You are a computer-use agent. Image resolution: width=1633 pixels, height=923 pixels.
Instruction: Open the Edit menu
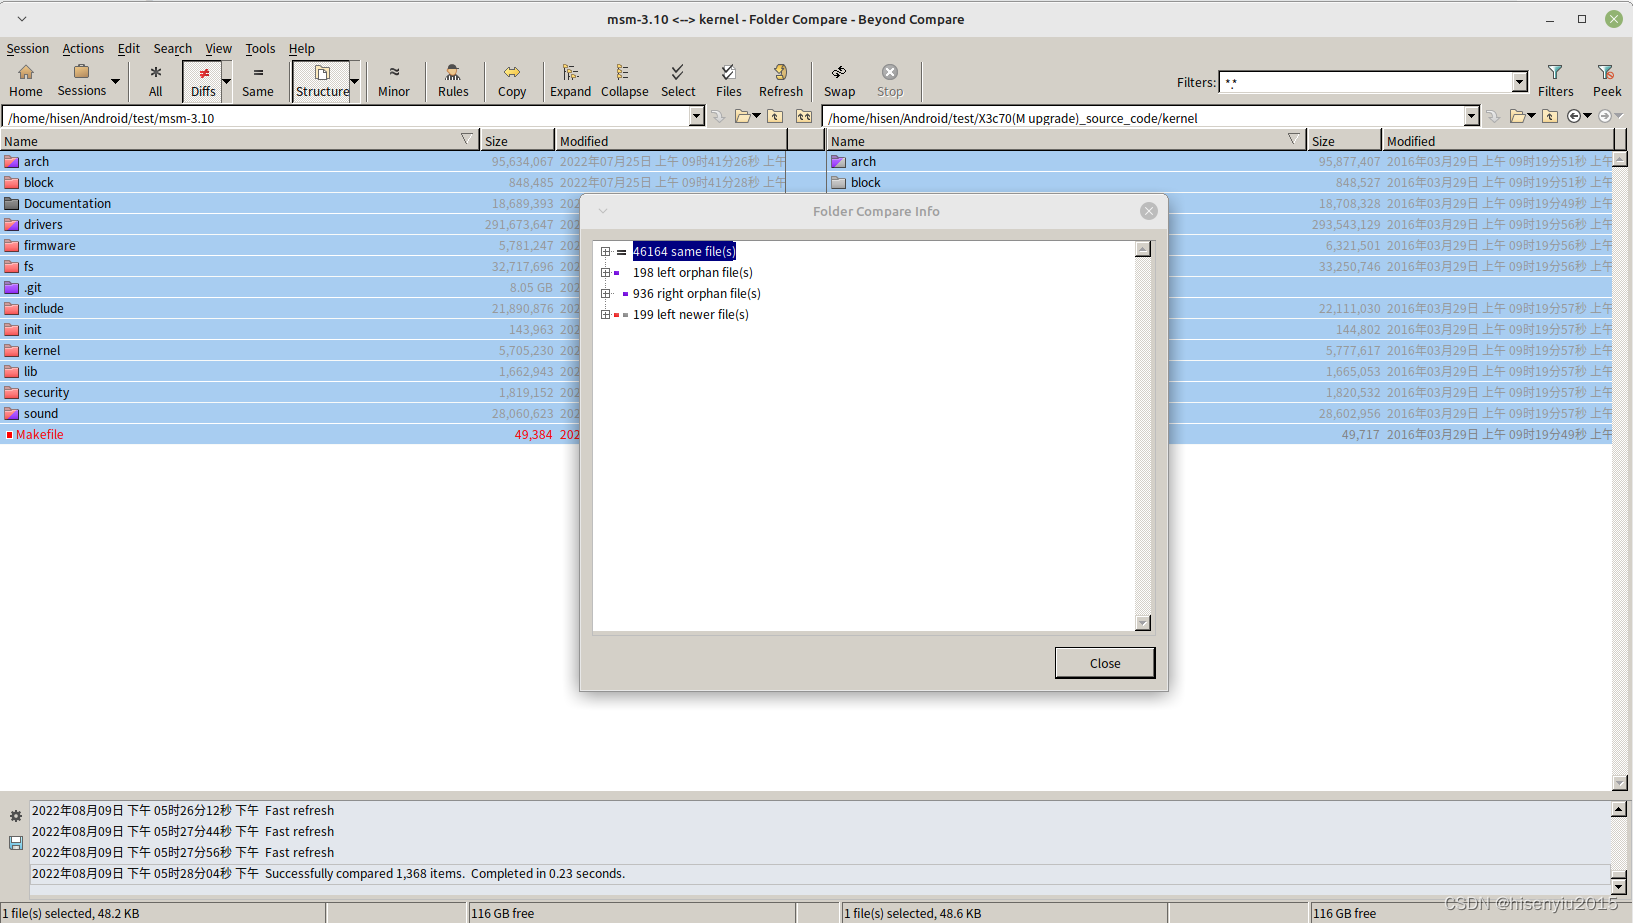coord(129,48)
